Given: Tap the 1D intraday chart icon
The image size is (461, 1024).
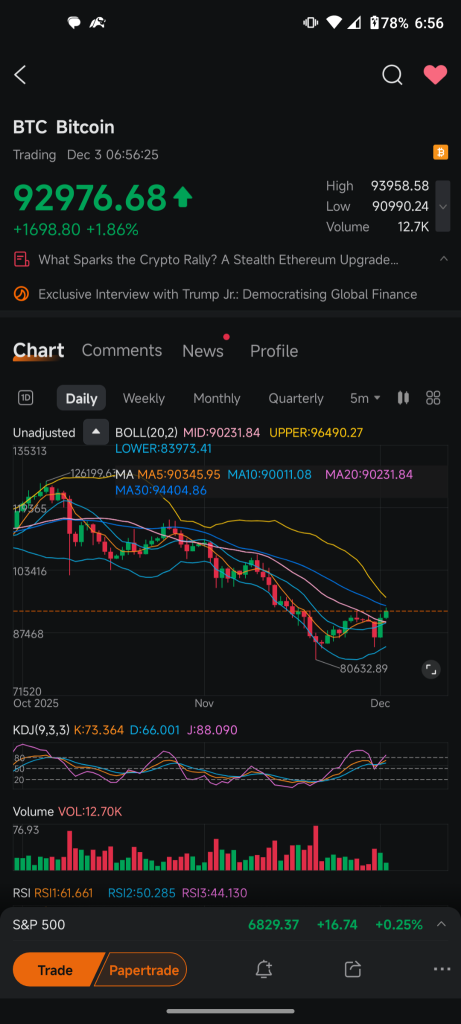Looking at the screenshot, I should pyautogui.click(x=25, y=398).
